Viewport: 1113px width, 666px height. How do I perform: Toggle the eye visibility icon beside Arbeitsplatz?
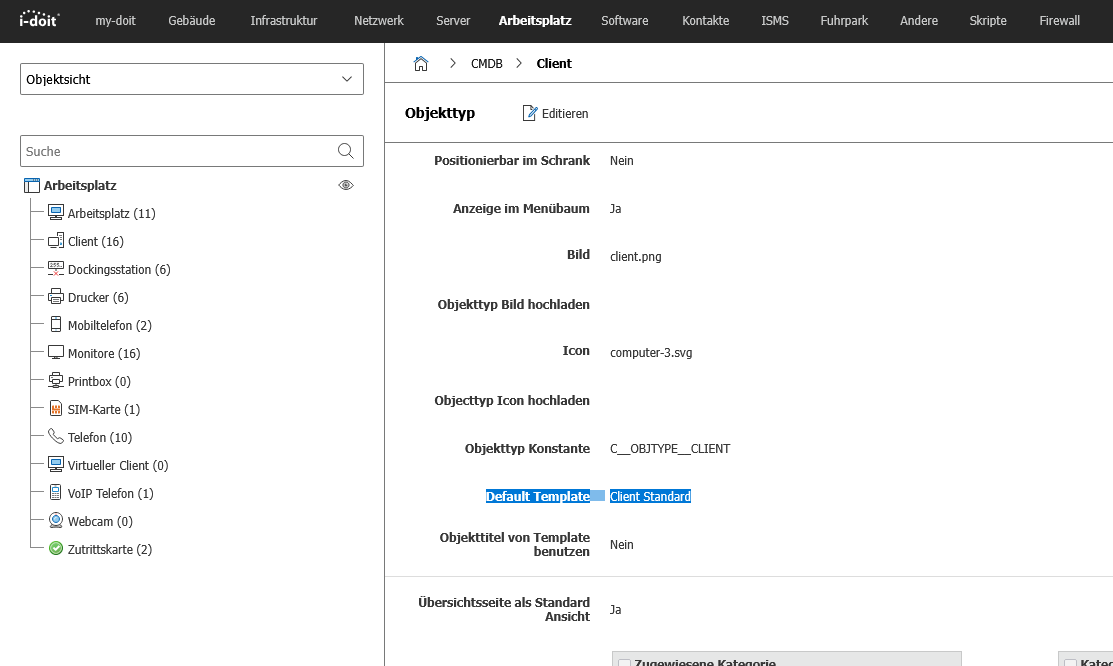pyautogui.click(x=346, y=185)
